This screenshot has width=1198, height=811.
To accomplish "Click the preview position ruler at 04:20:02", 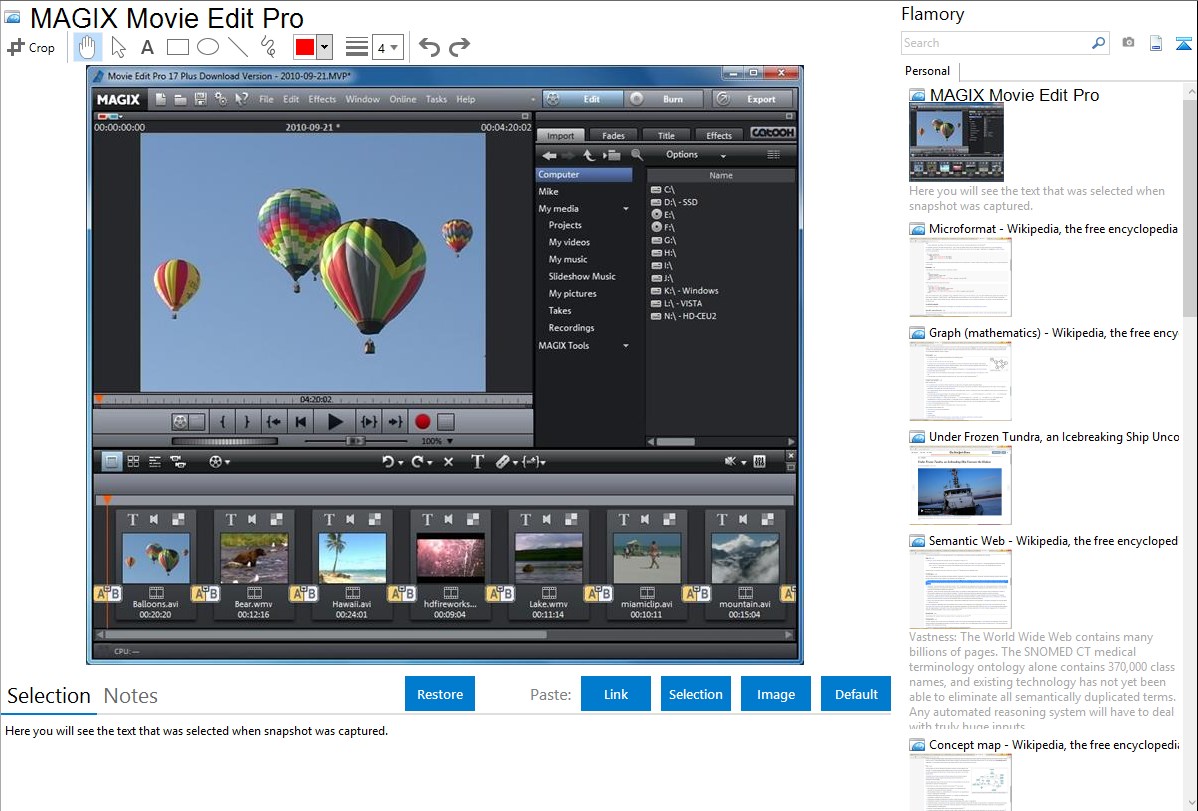I will pos(315,399).
